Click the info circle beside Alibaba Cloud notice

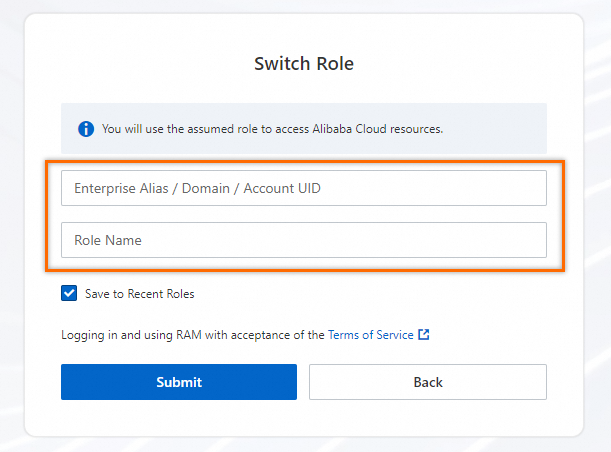point(86,129)
